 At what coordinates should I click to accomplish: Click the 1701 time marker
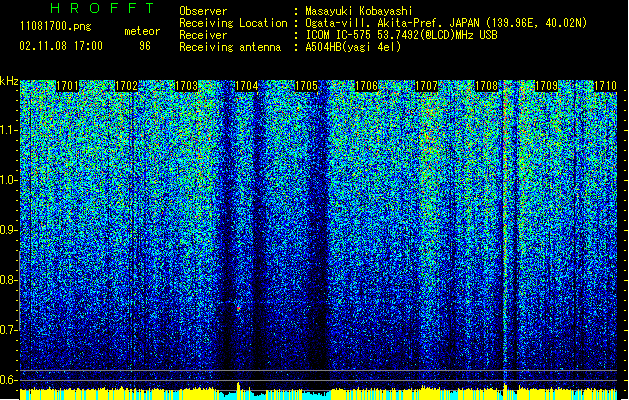point(67,86)
